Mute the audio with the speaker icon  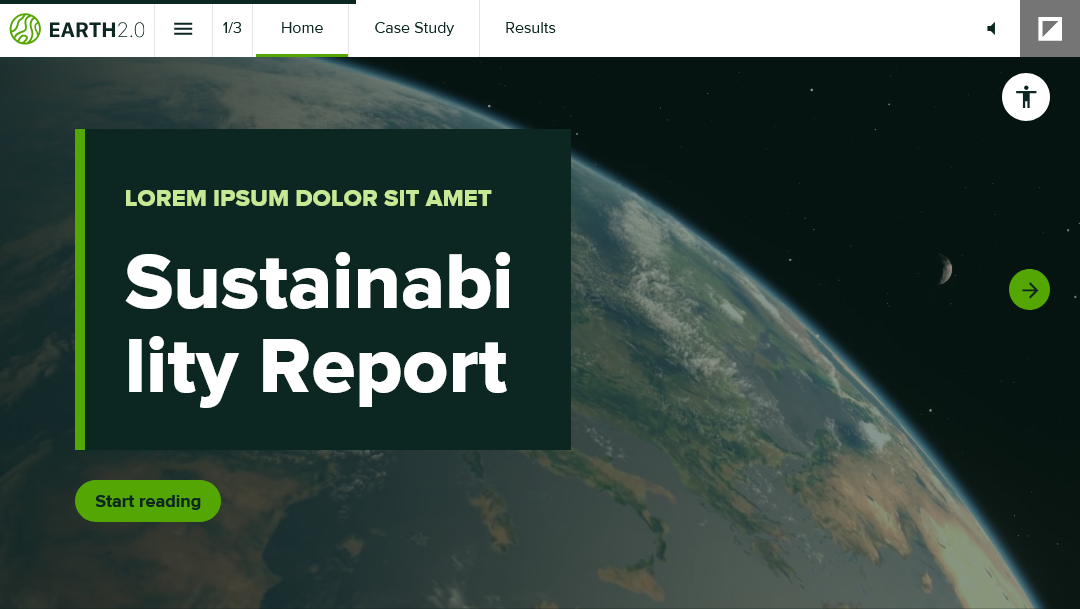pos(991,29)
